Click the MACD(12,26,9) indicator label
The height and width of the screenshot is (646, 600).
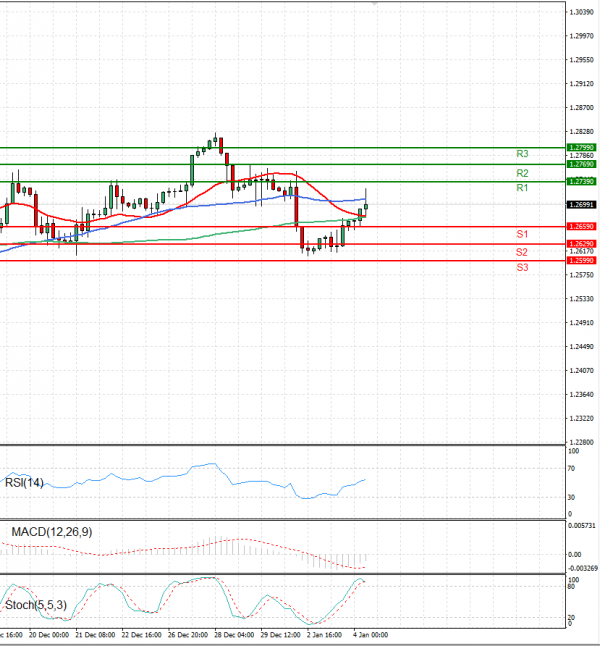(52, 532)
